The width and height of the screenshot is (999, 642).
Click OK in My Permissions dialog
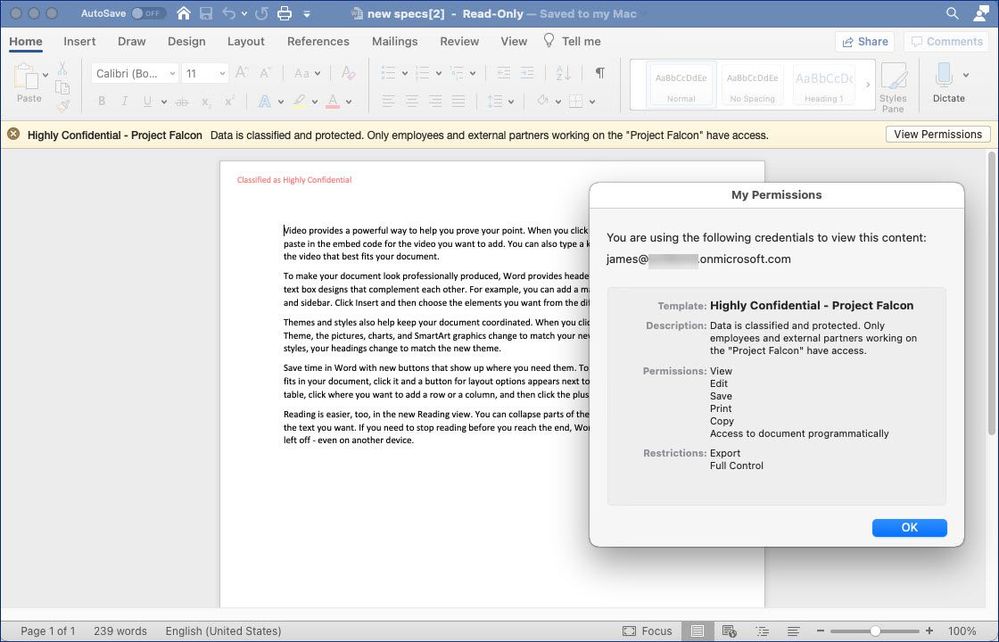coord(909,527)
